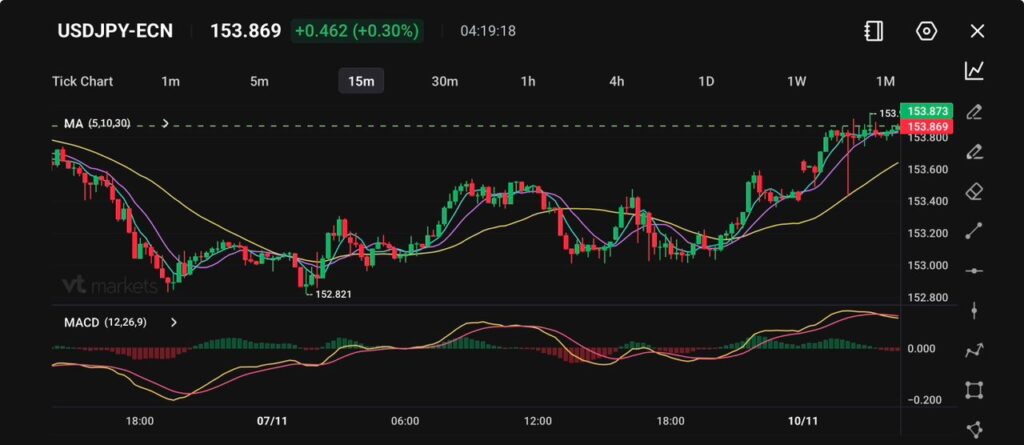
Task: Open the order book notebook icon
Action: coord(874,31)
